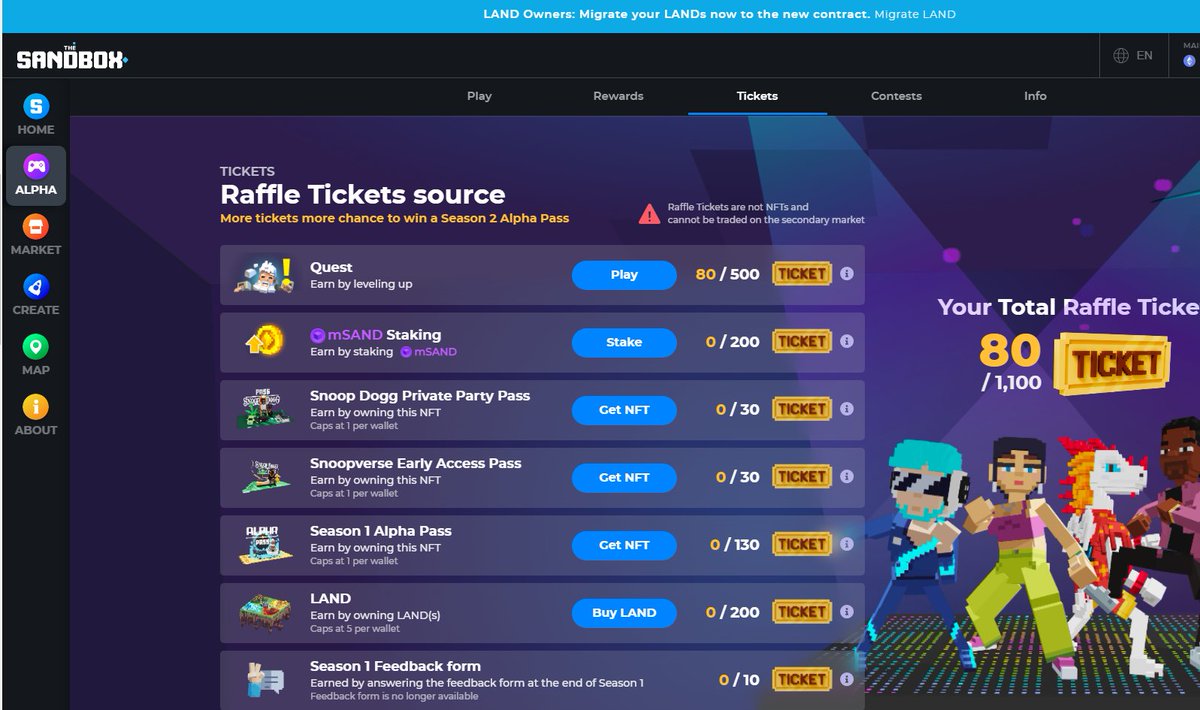Viewport: 1200px width, 710px height.
Task: Click the LAND row thumbnail
Action: pyautogui.click(x=264, y=613)
